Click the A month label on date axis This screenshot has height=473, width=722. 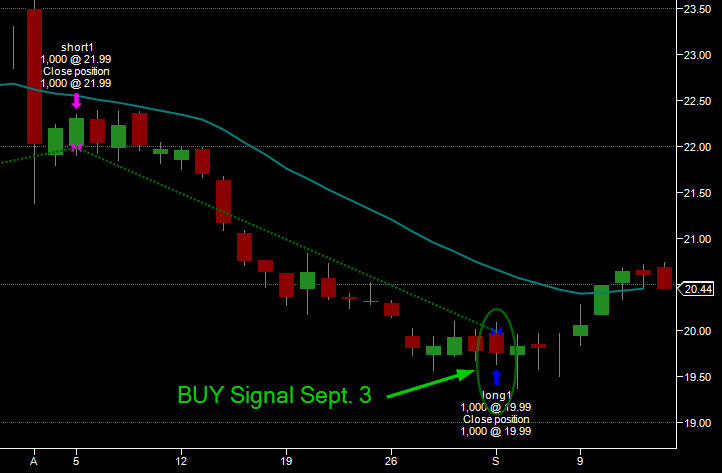pos(34,461)
